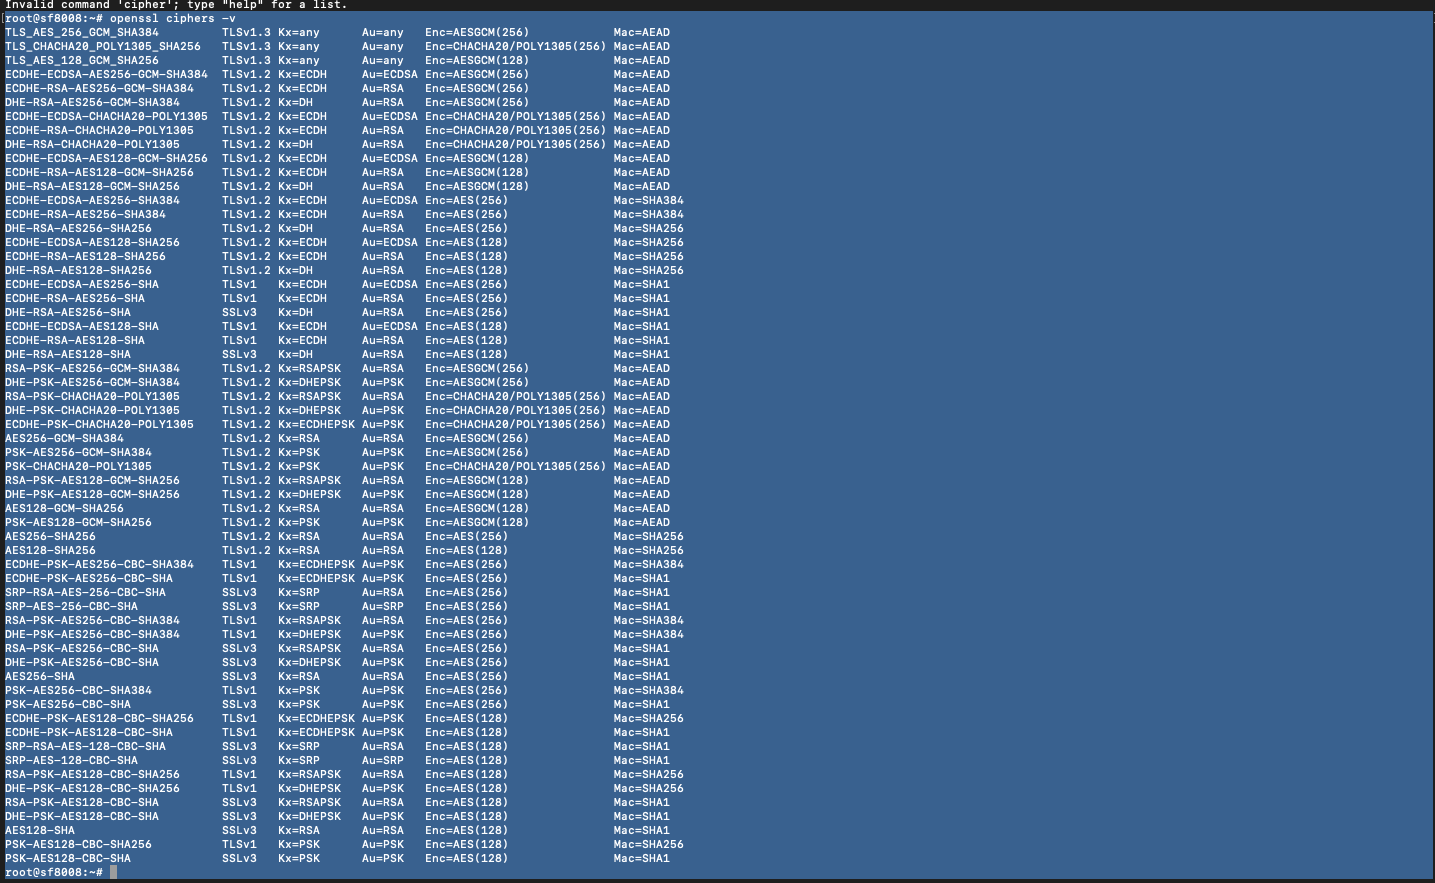Click the 'Invalid command' error message line
Image resolution: width=1435 pixels, height=883 pixels.
(176, 5)
